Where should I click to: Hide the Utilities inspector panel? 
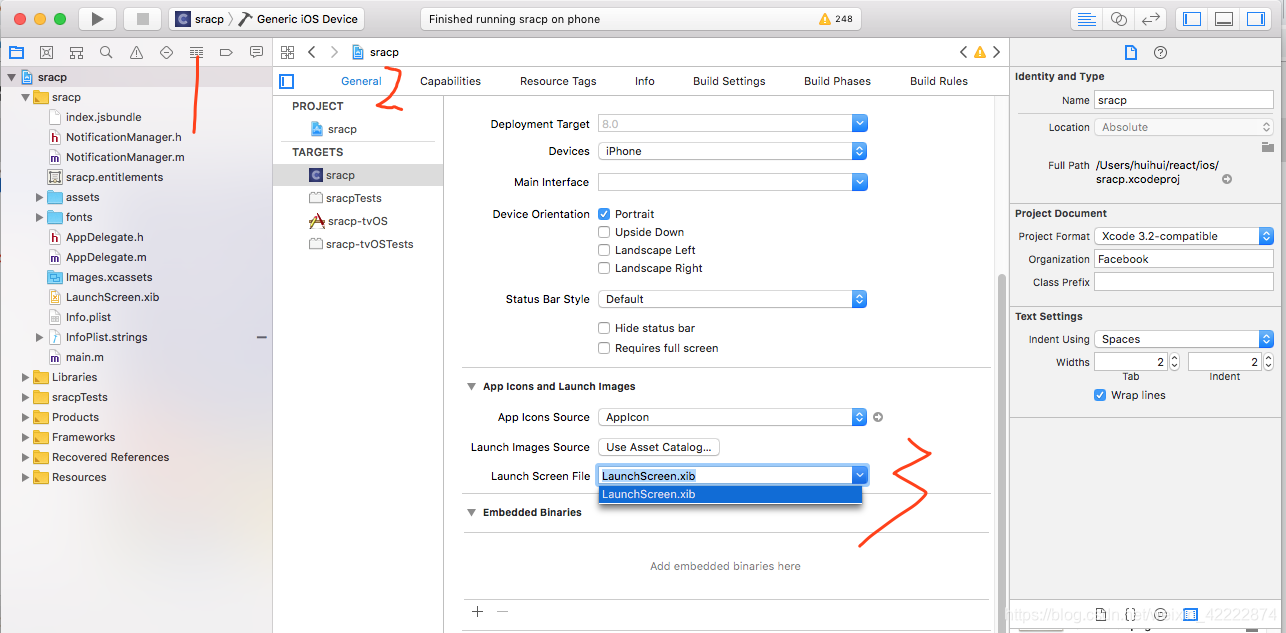pos(1256,19)
